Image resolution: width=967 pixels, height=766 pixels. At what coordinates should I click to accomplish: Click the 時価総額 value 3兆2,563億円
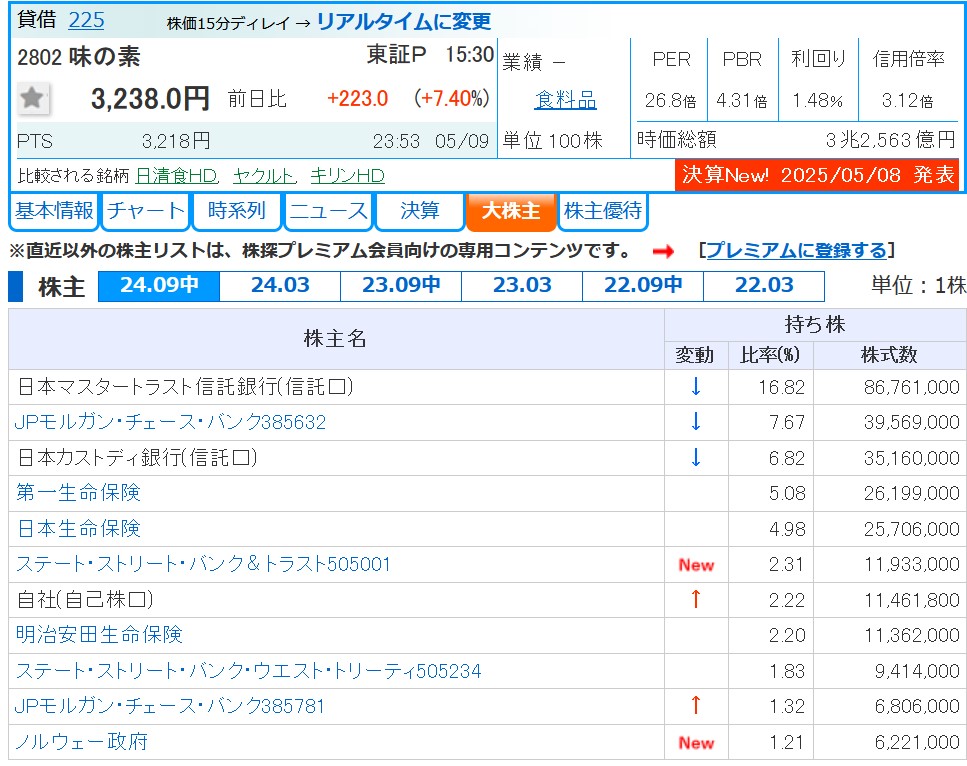891,140
